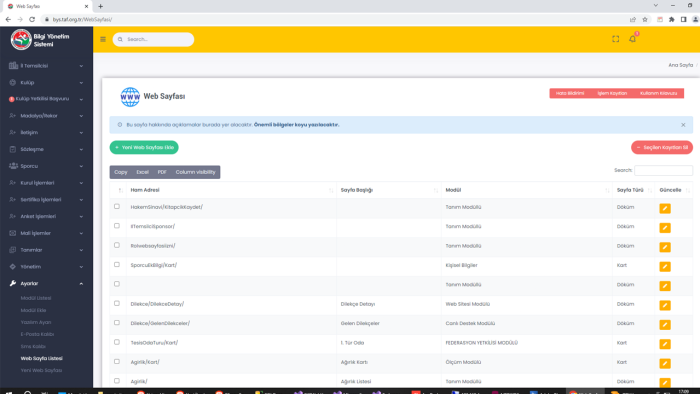Sort table by Modül column
The image size is (700, 394).
point(527,190)
